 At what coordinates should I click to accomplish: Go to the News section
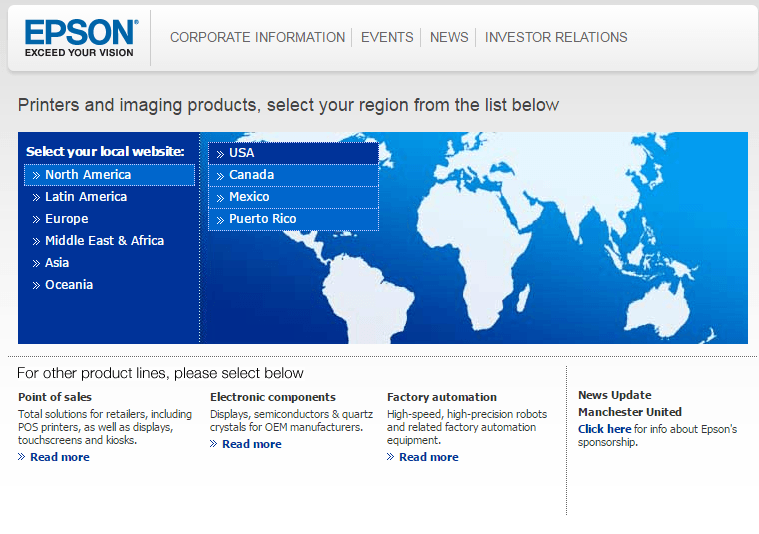point(449,37)
